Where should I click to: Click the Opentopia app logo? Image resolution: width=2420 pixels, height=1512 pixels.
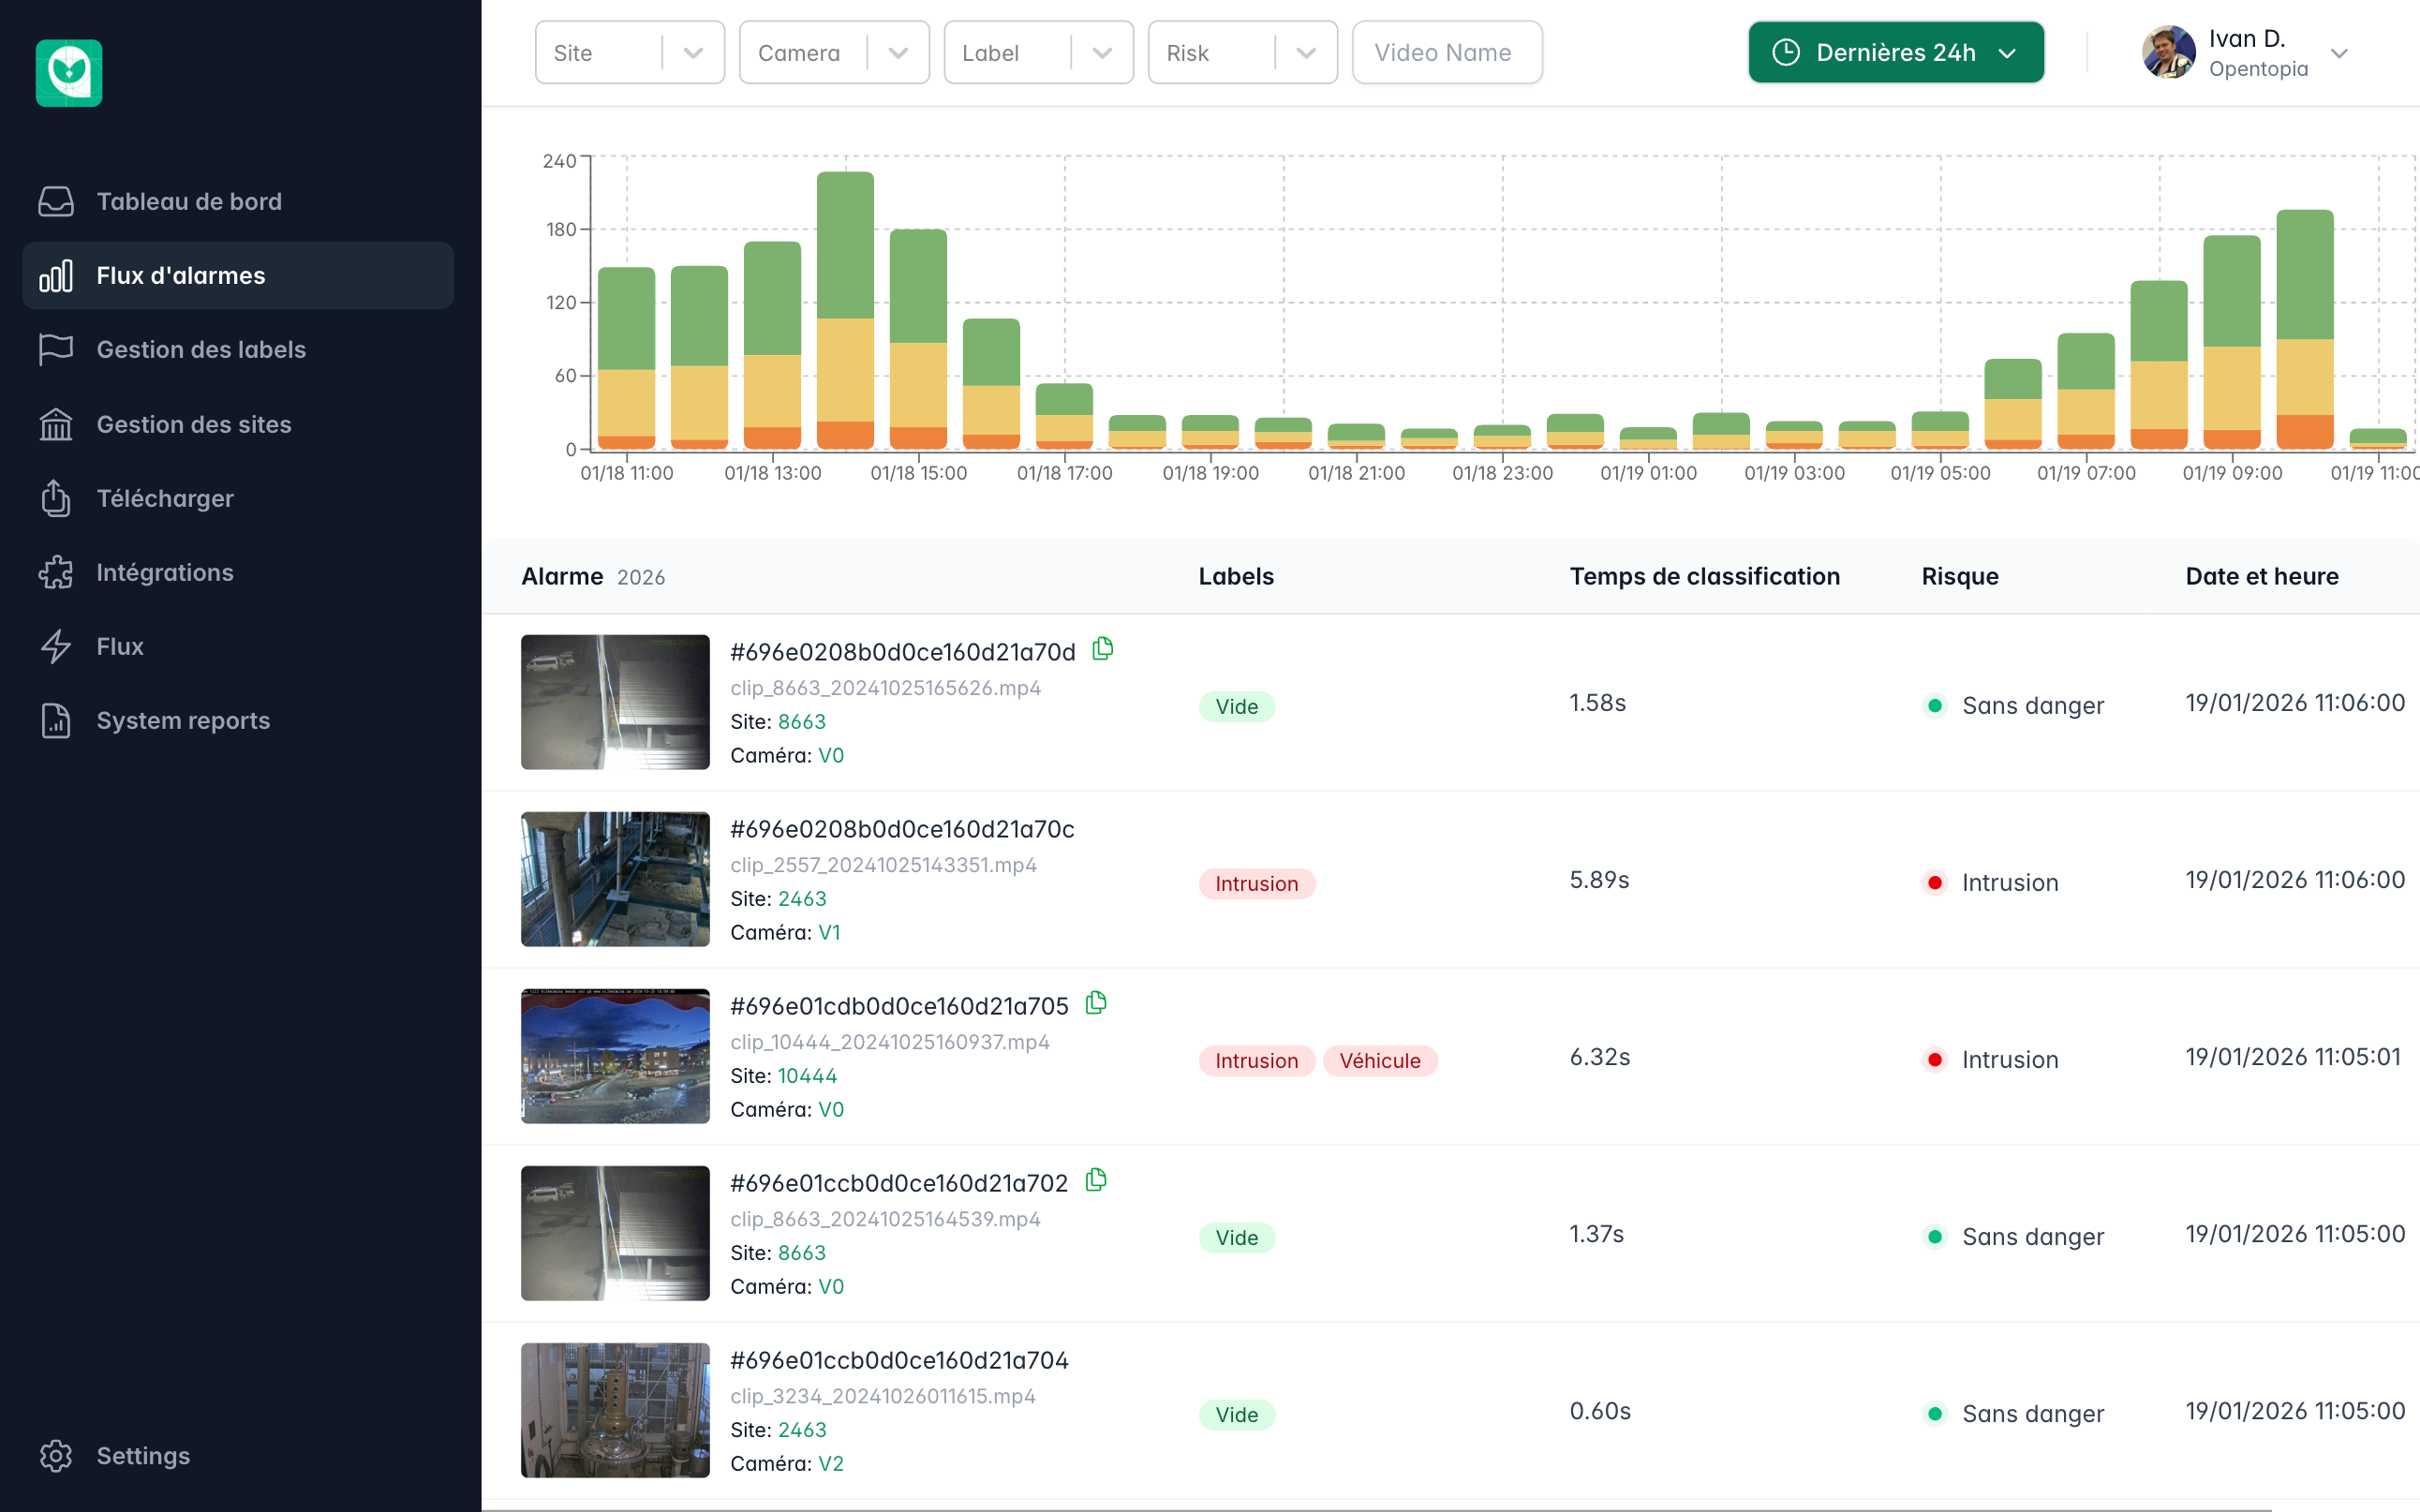68,72
